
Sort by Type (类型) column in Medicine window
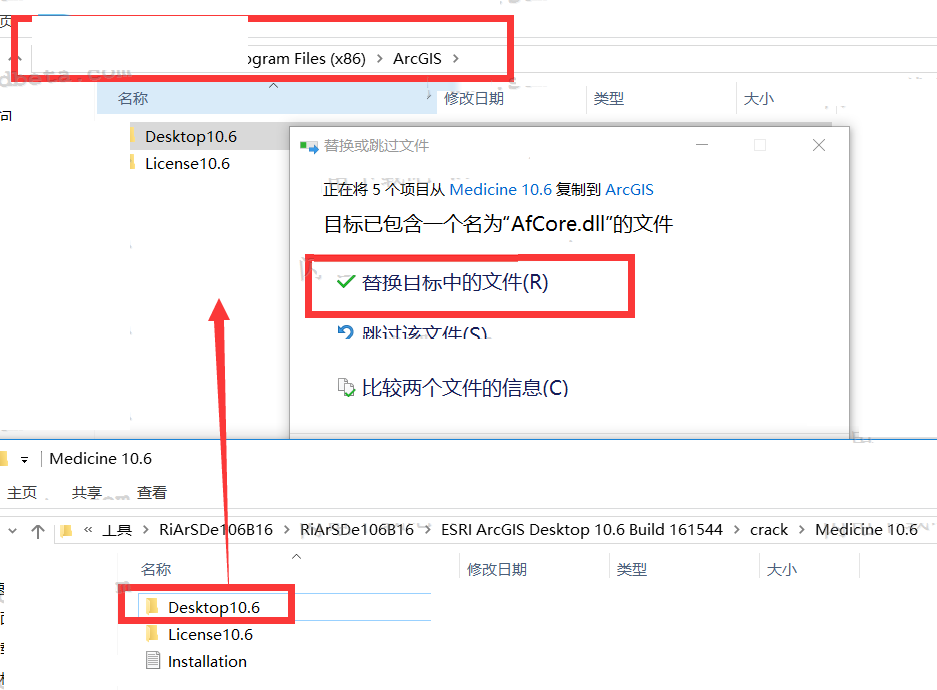pyautogui.click(x=632, y=569)
